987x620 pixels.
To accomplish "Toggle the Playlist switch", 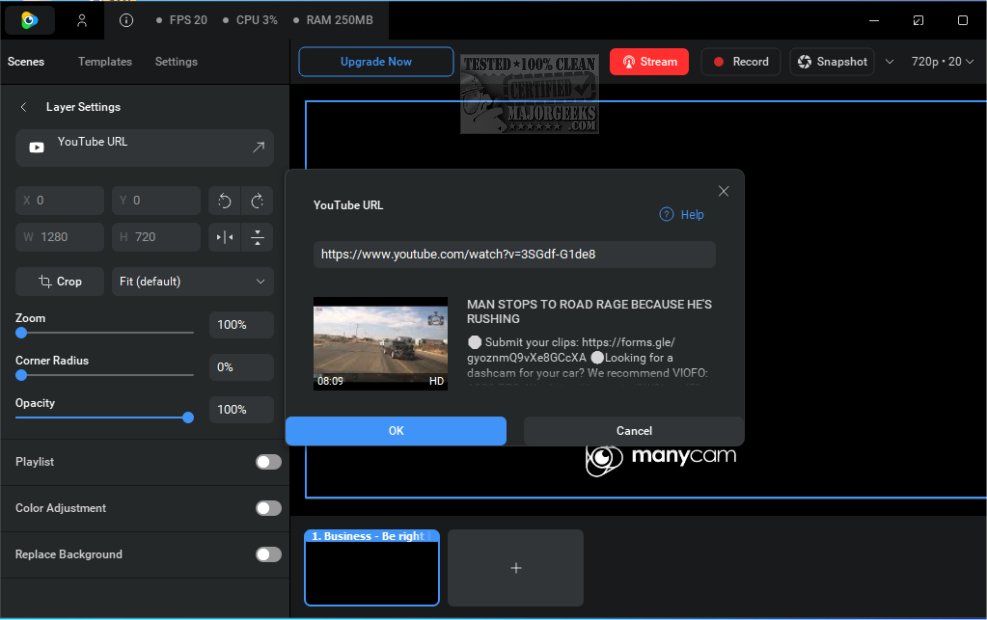I will pos(269,462).
